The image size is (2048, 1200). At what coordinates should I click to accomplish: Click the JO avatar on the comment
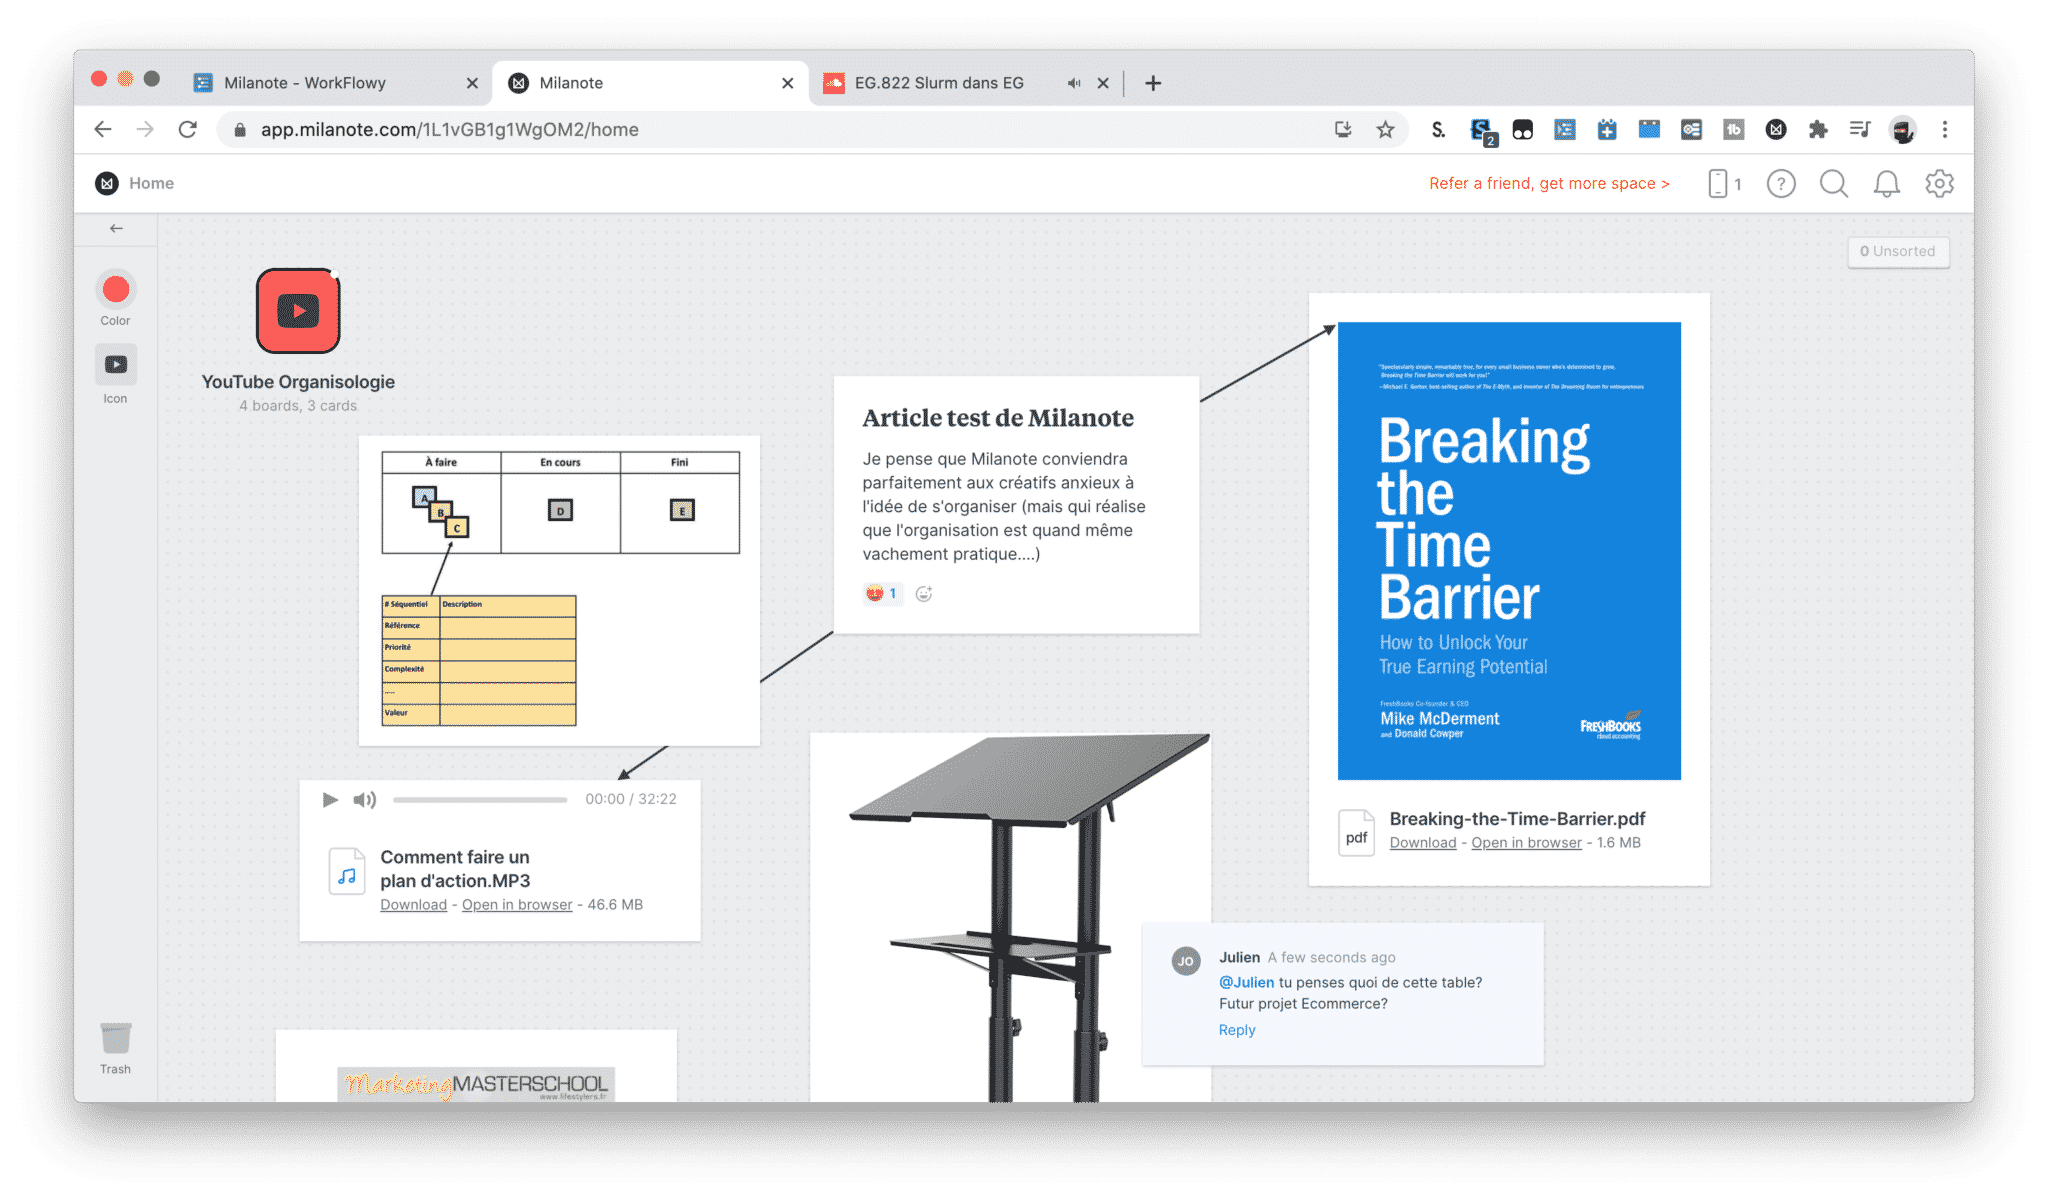[x=1186, y=961]
